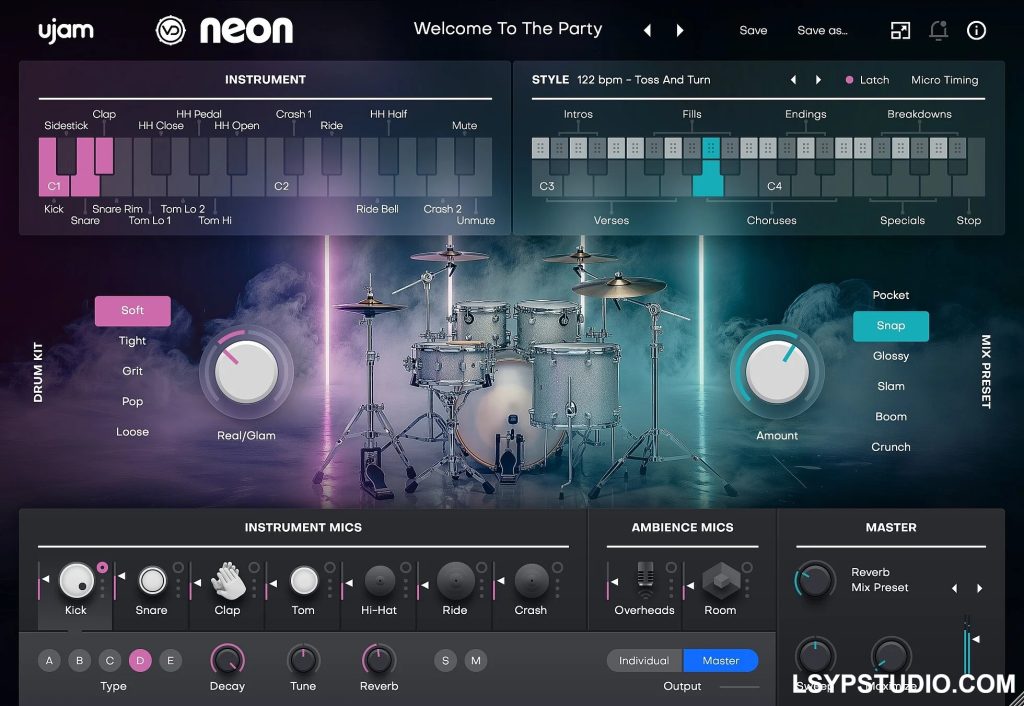This screenshot has height=706, width=1024.
Task: Select the Crash cymbal icon
Action: (x=531, y=580)
